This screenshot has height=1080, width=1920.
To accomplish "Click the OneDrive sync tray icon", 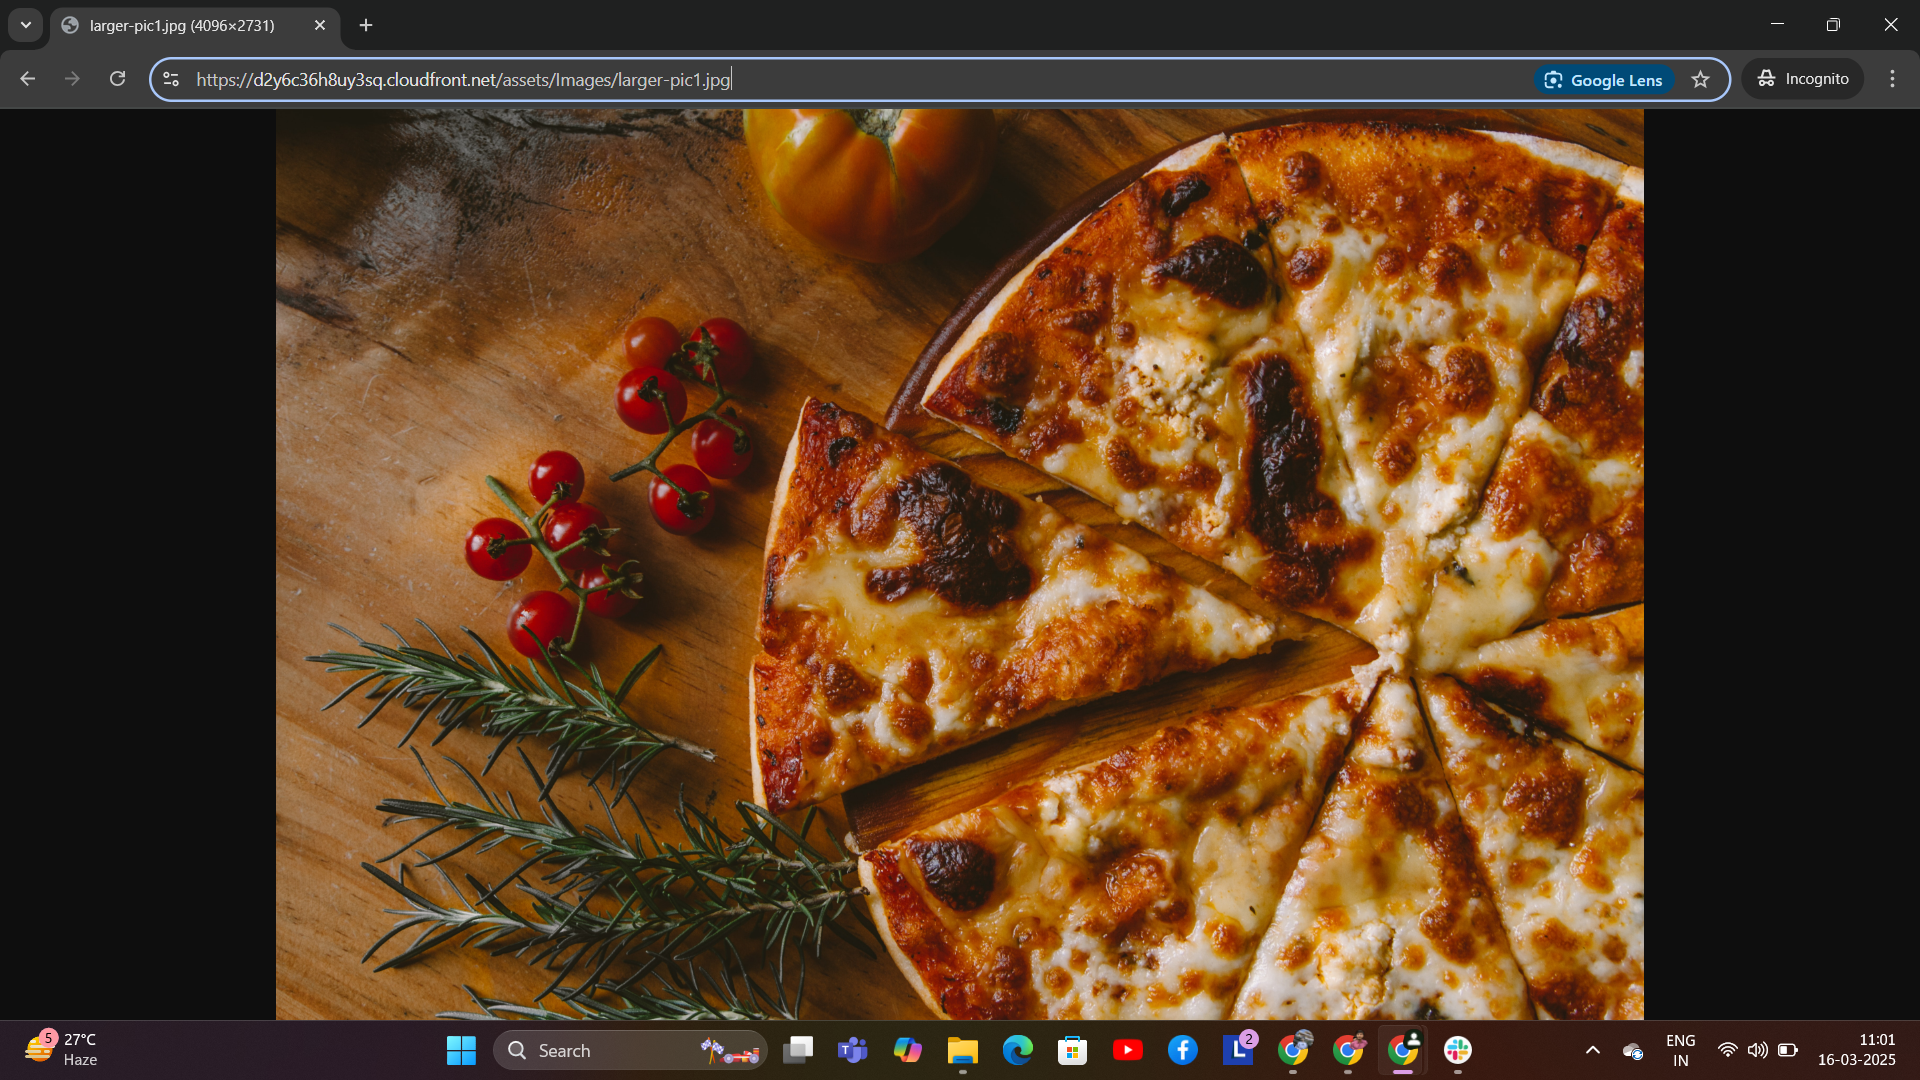I will (x=1633, y=1050).
